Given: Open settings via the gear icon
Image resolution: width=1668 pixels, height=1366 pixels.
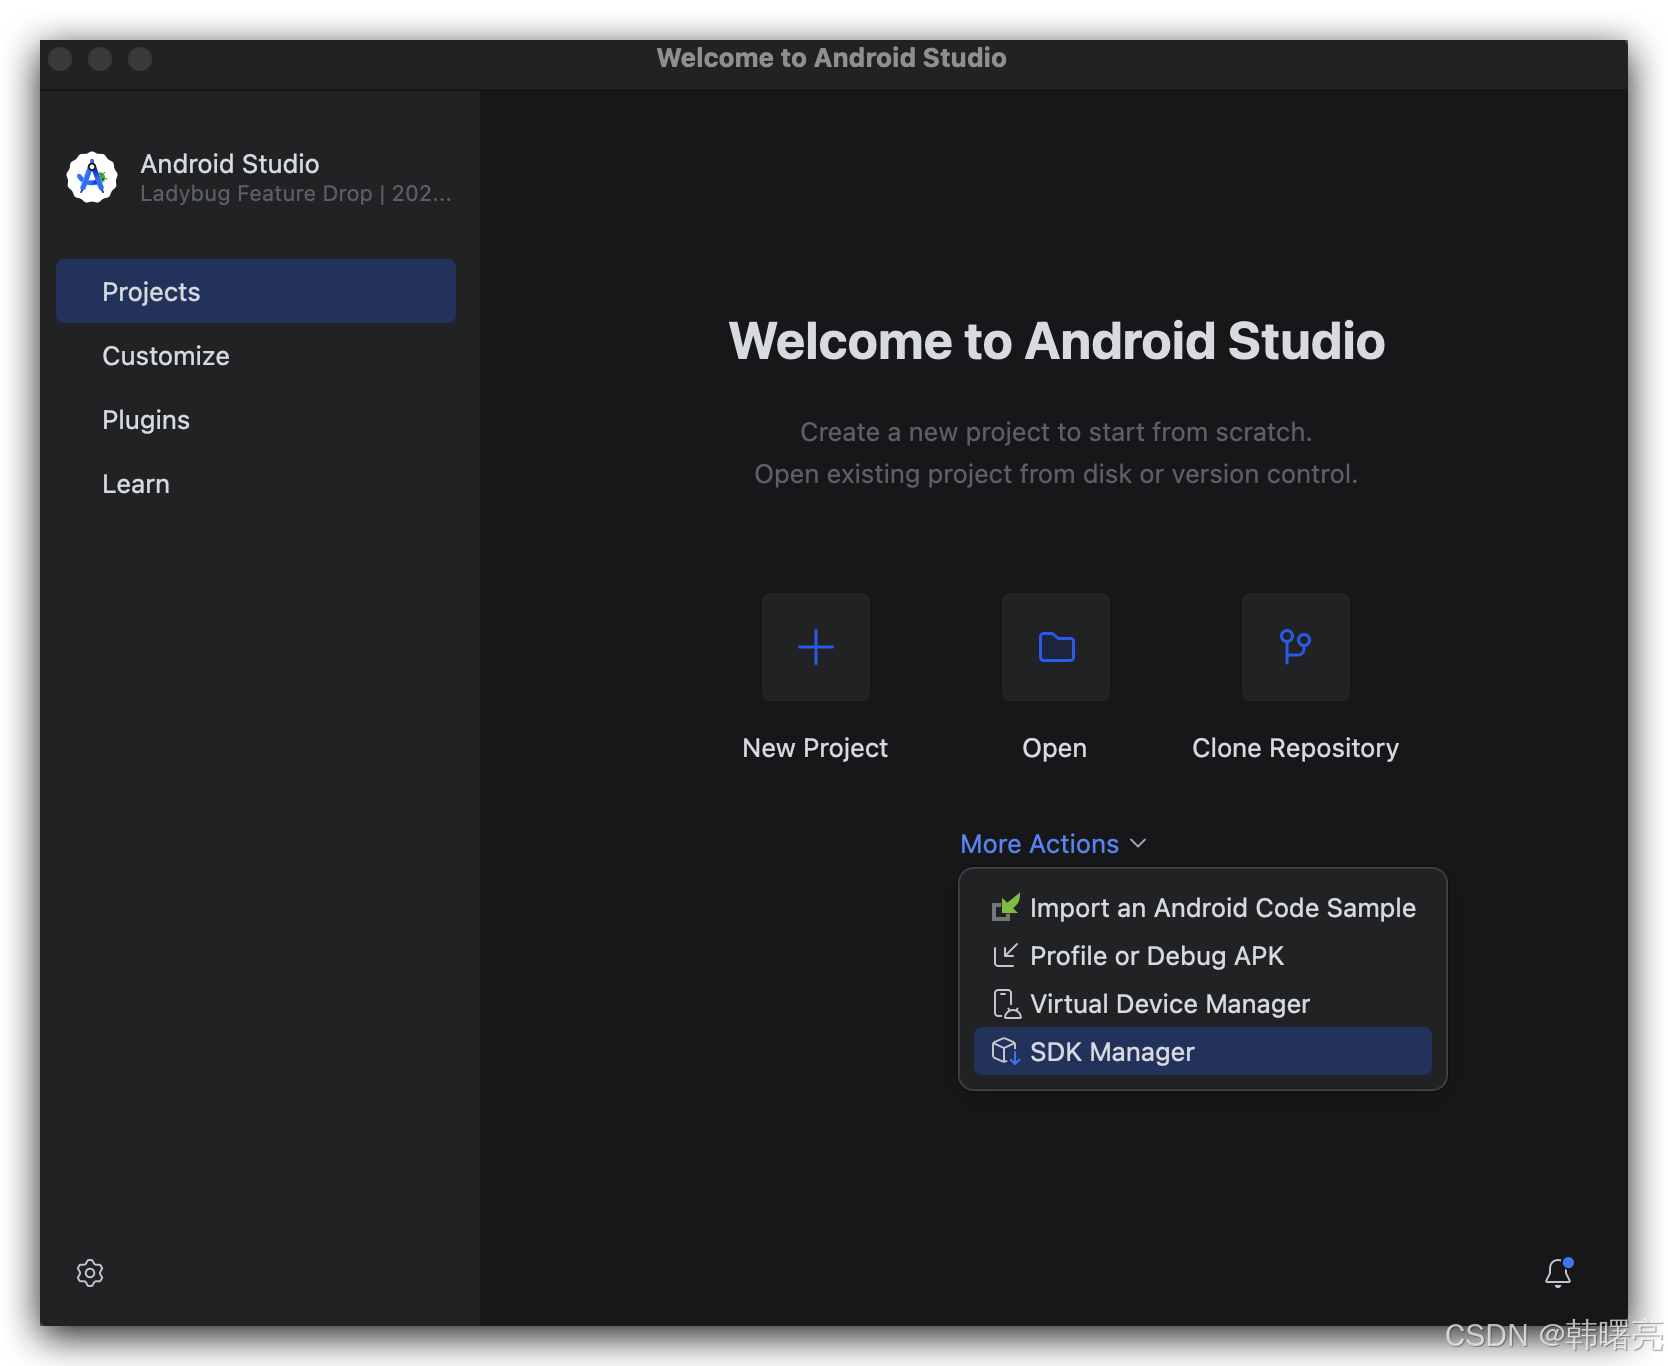Looking at the screenshot, I should coord(90,1273).
